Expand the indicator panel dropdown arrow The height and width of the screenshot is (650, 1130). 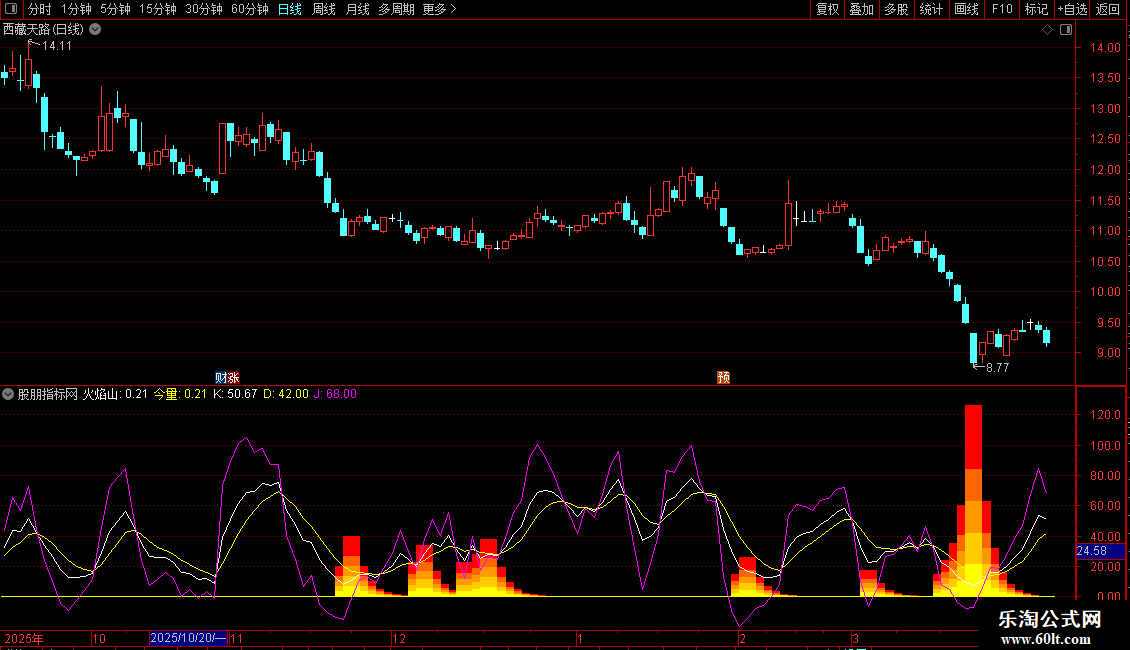pyautogui.click(x=8, y=394)
